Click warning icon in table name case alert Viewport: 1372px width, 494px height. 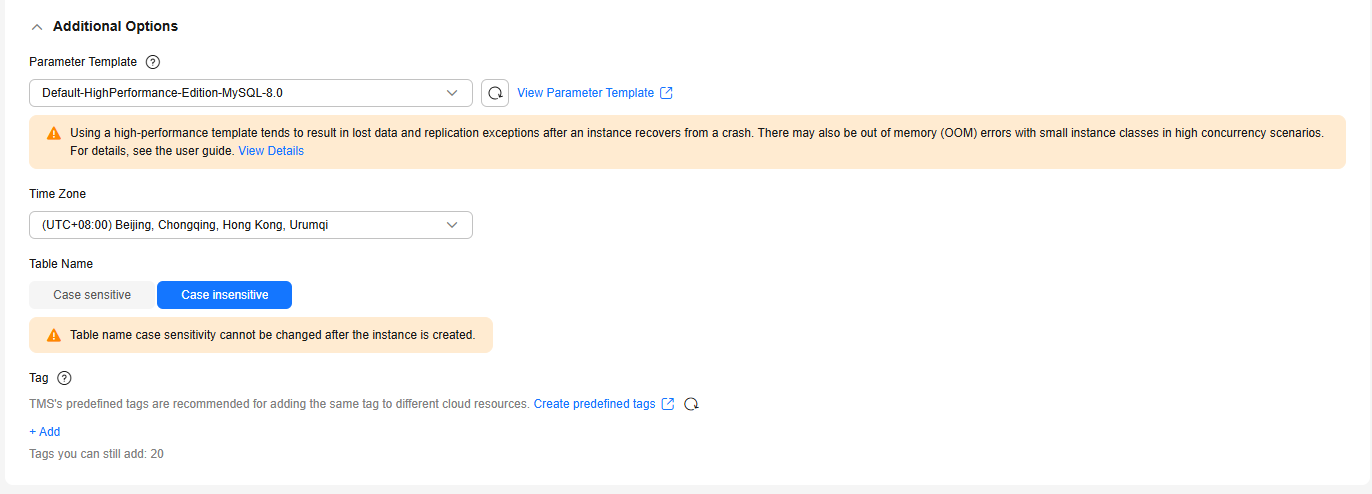coord(54,335)
